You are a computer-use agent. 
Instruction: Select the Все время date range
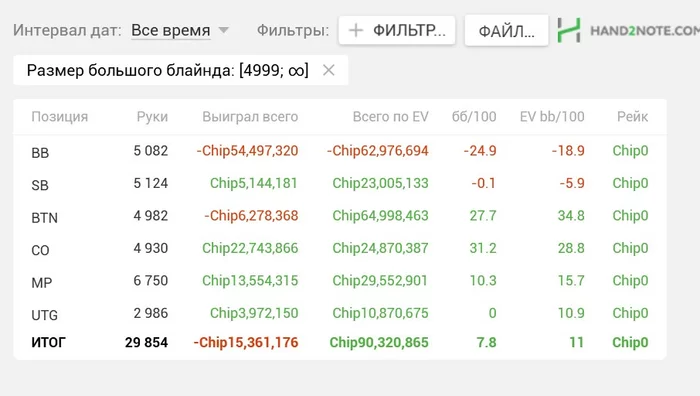[x=171, y=30]
